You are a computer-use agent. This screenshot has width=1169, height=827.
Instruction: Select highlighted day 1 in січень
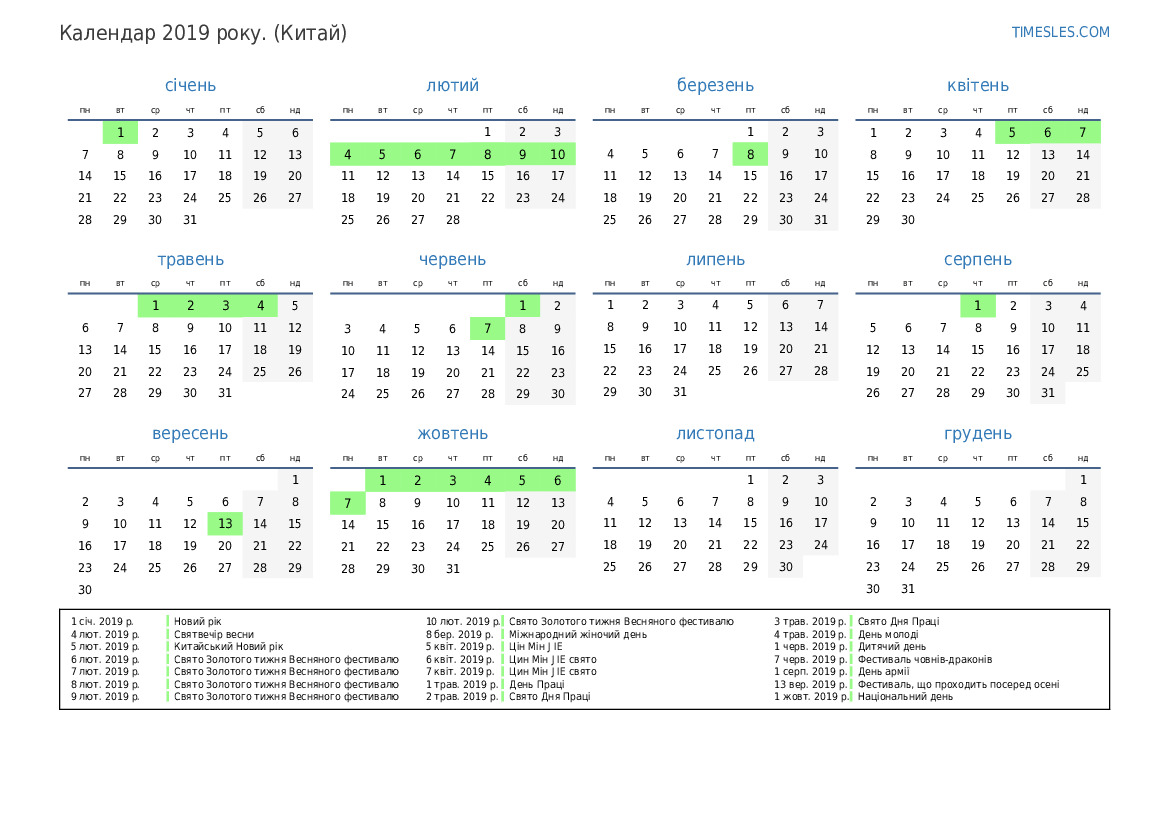pyautogui.click(x=120, y=132)
